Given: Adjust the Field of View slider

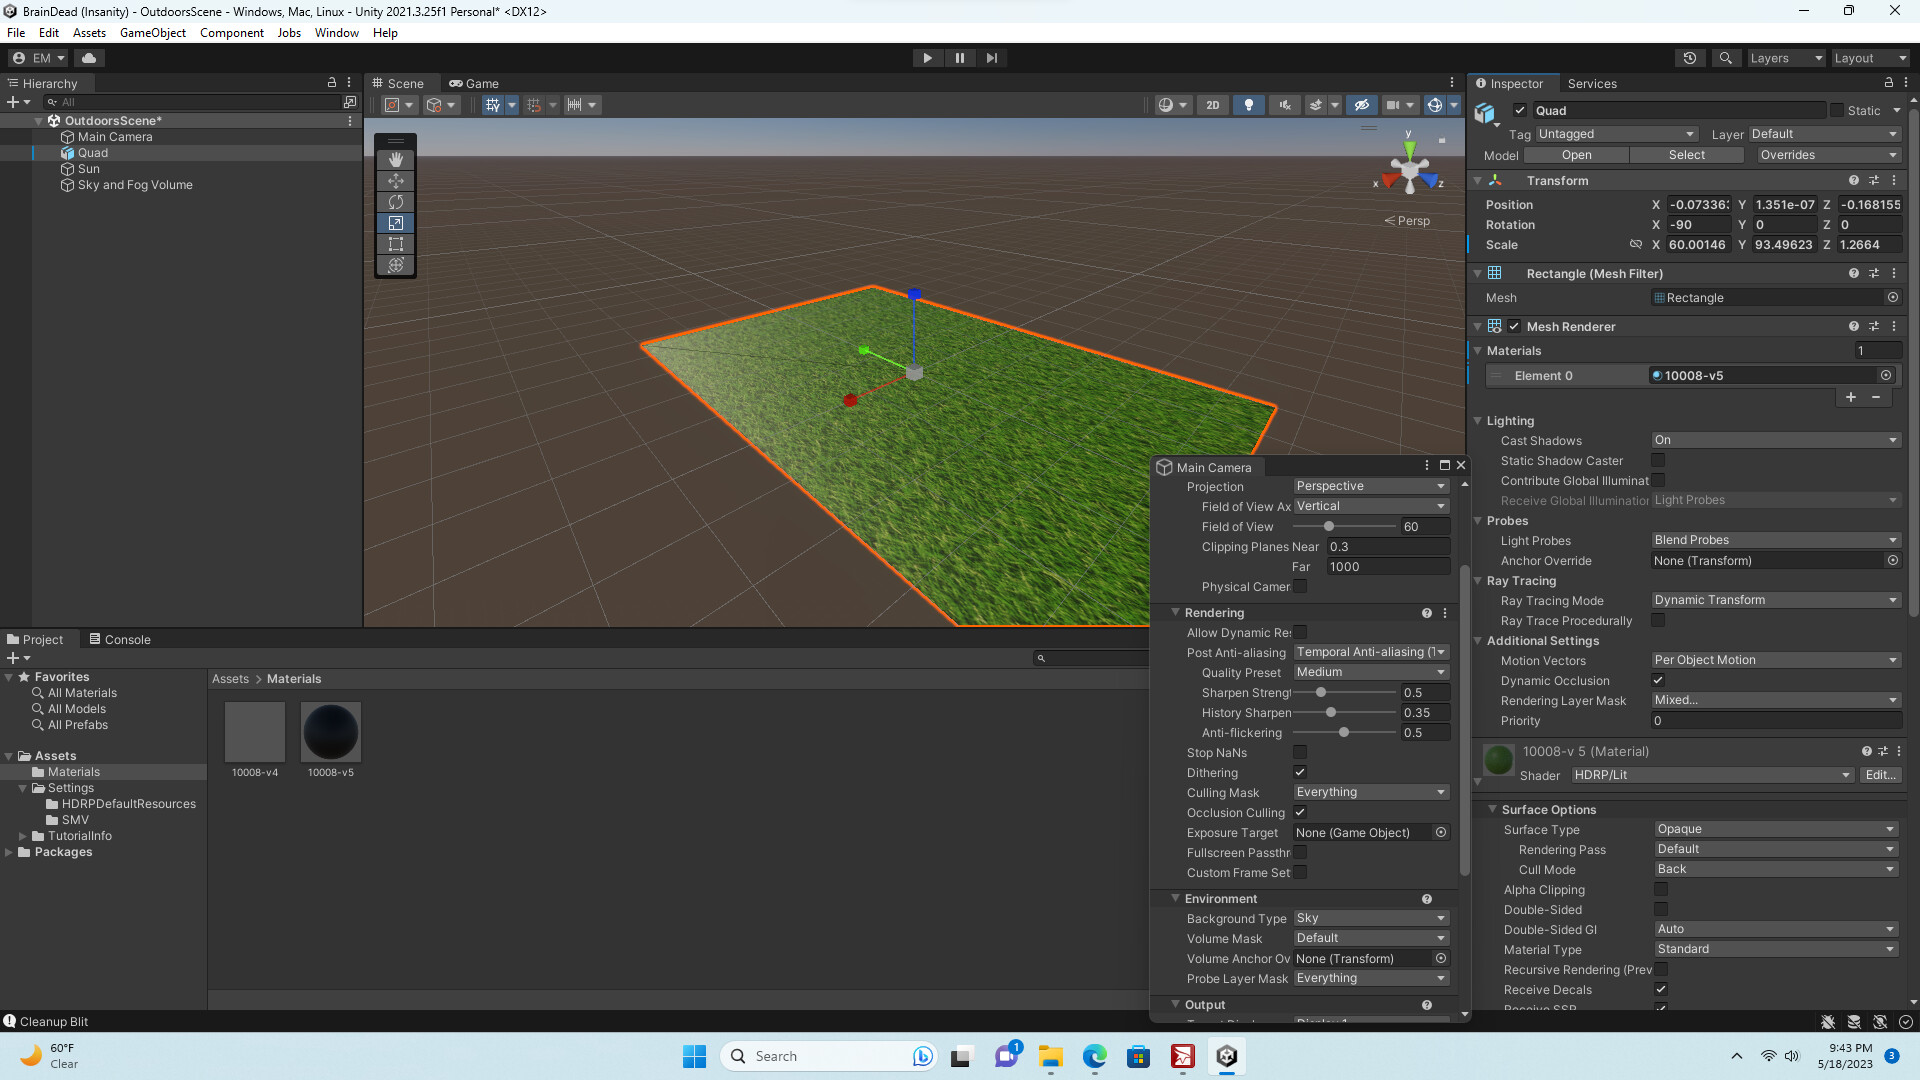Looking at the screenshot, I should pyautogui.click(x=1329, y=527).
